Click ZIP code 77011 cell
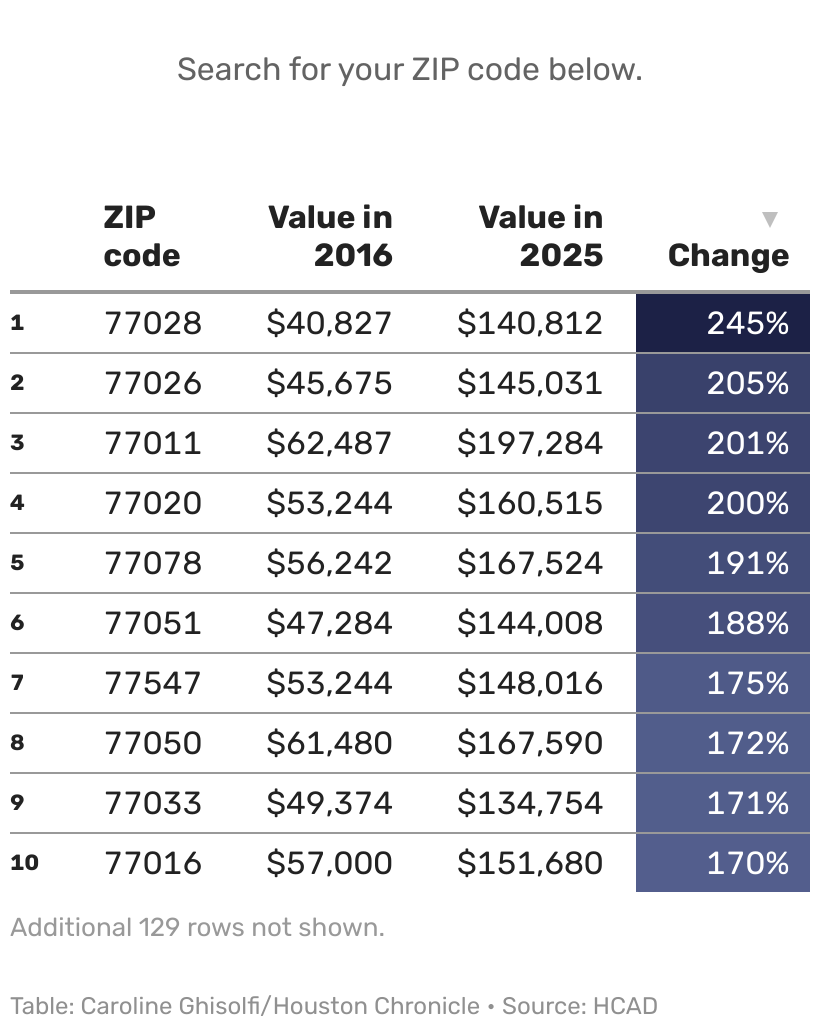 click(153, 443)
